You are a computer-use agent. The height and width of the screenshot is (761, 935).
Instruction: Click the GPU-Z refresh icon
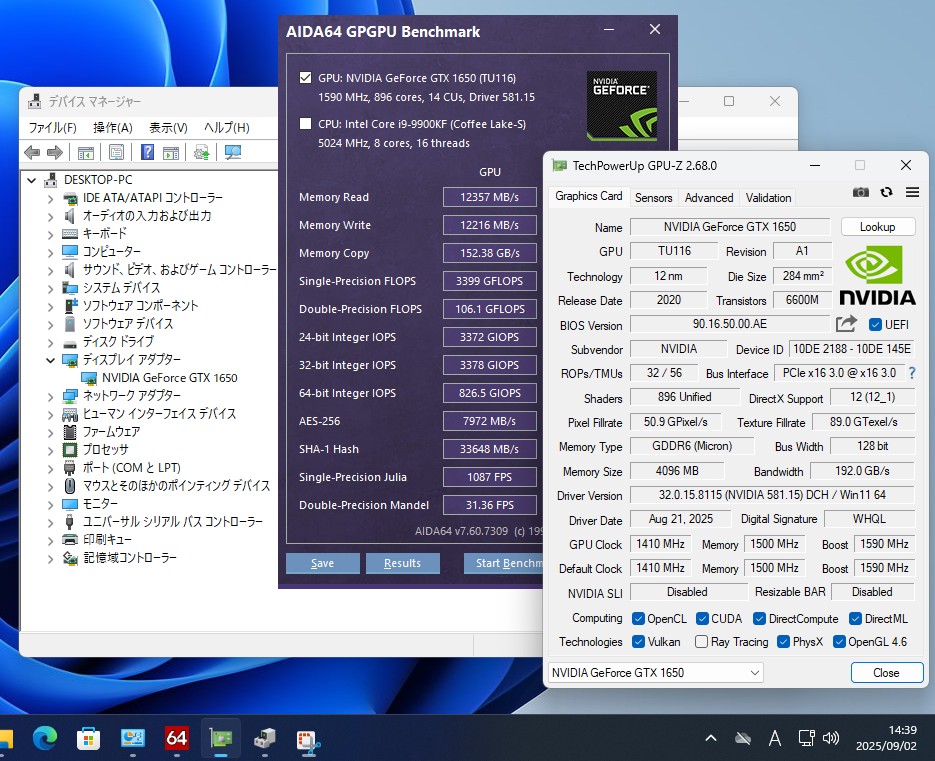tap(887, 192)
